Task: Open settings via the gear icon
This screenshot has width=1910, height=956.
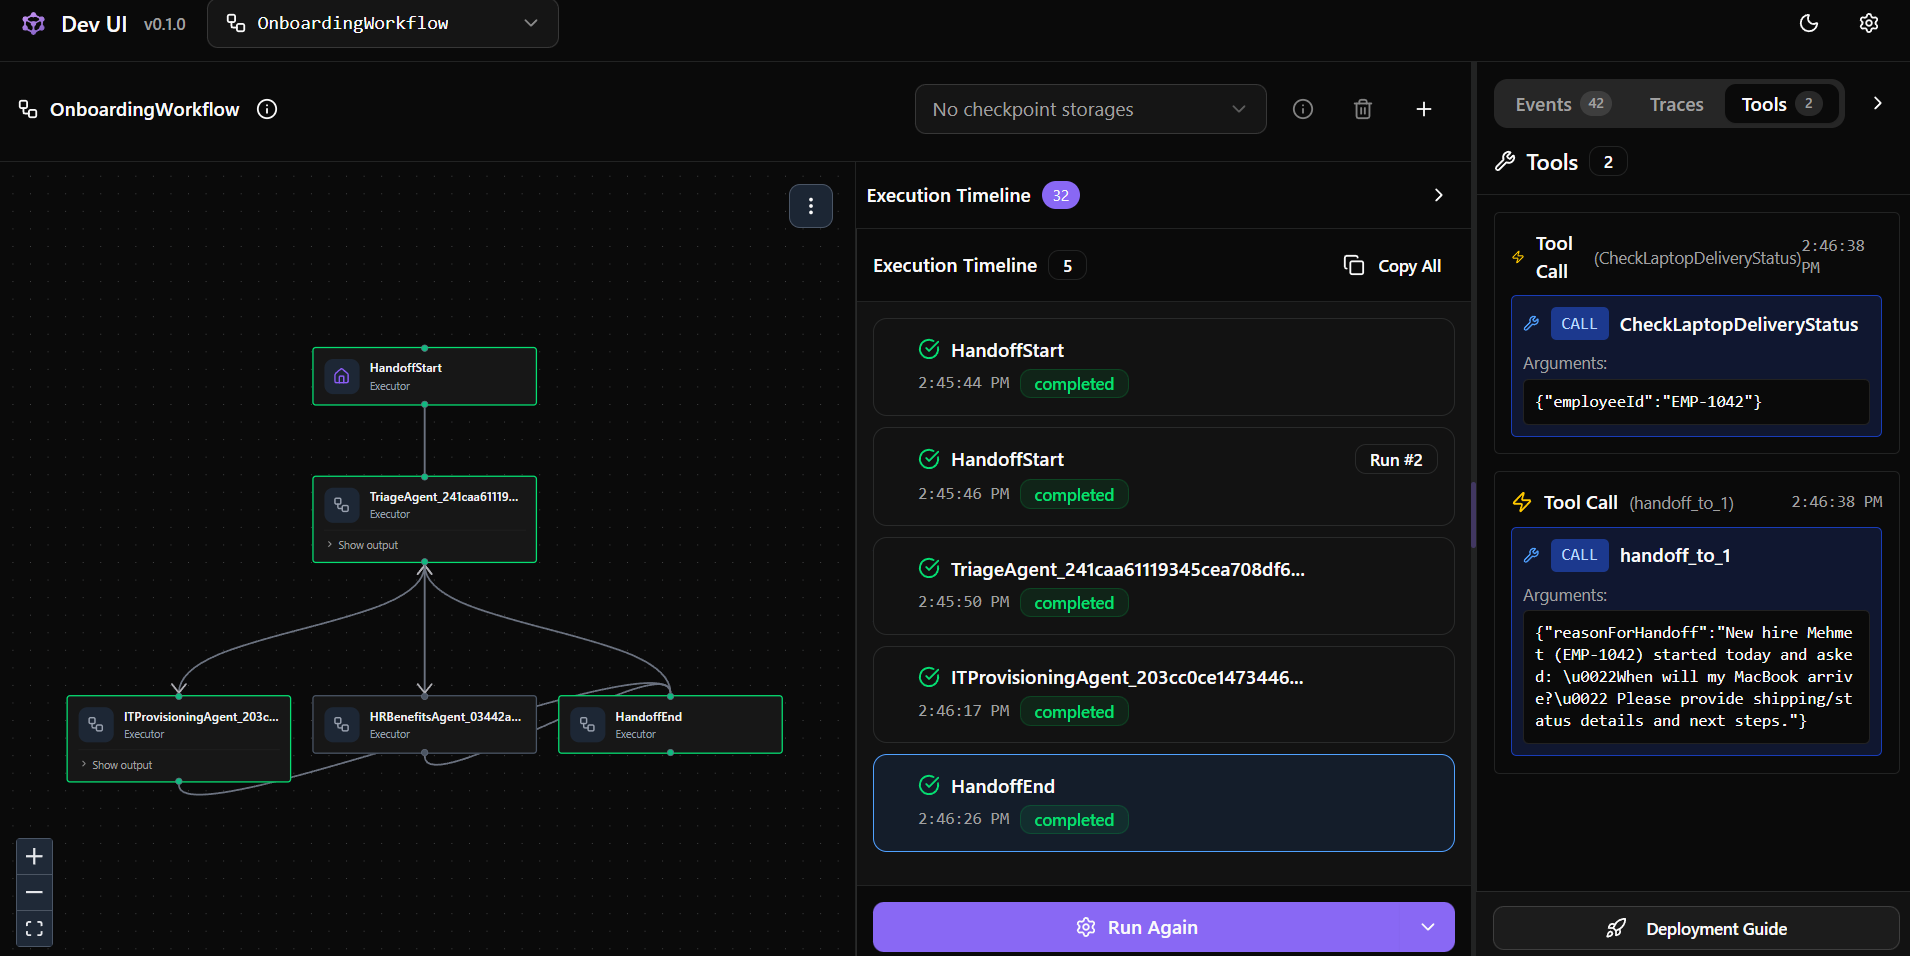Action: tap(1869, 23)
